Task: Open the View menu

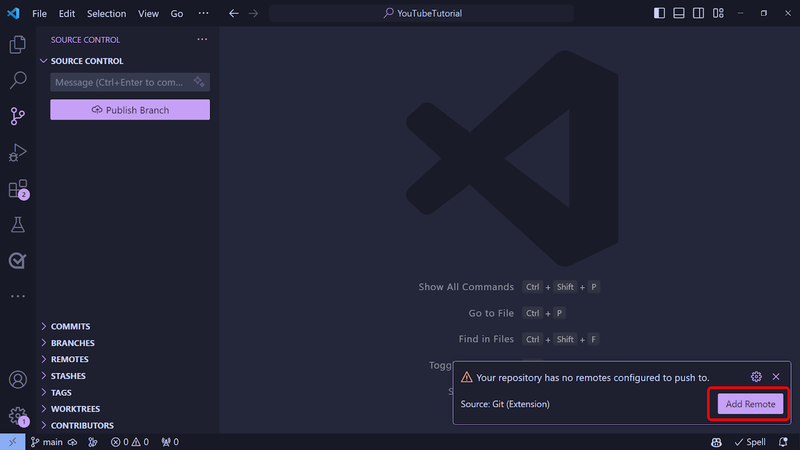Action: [x=148, y=13]
